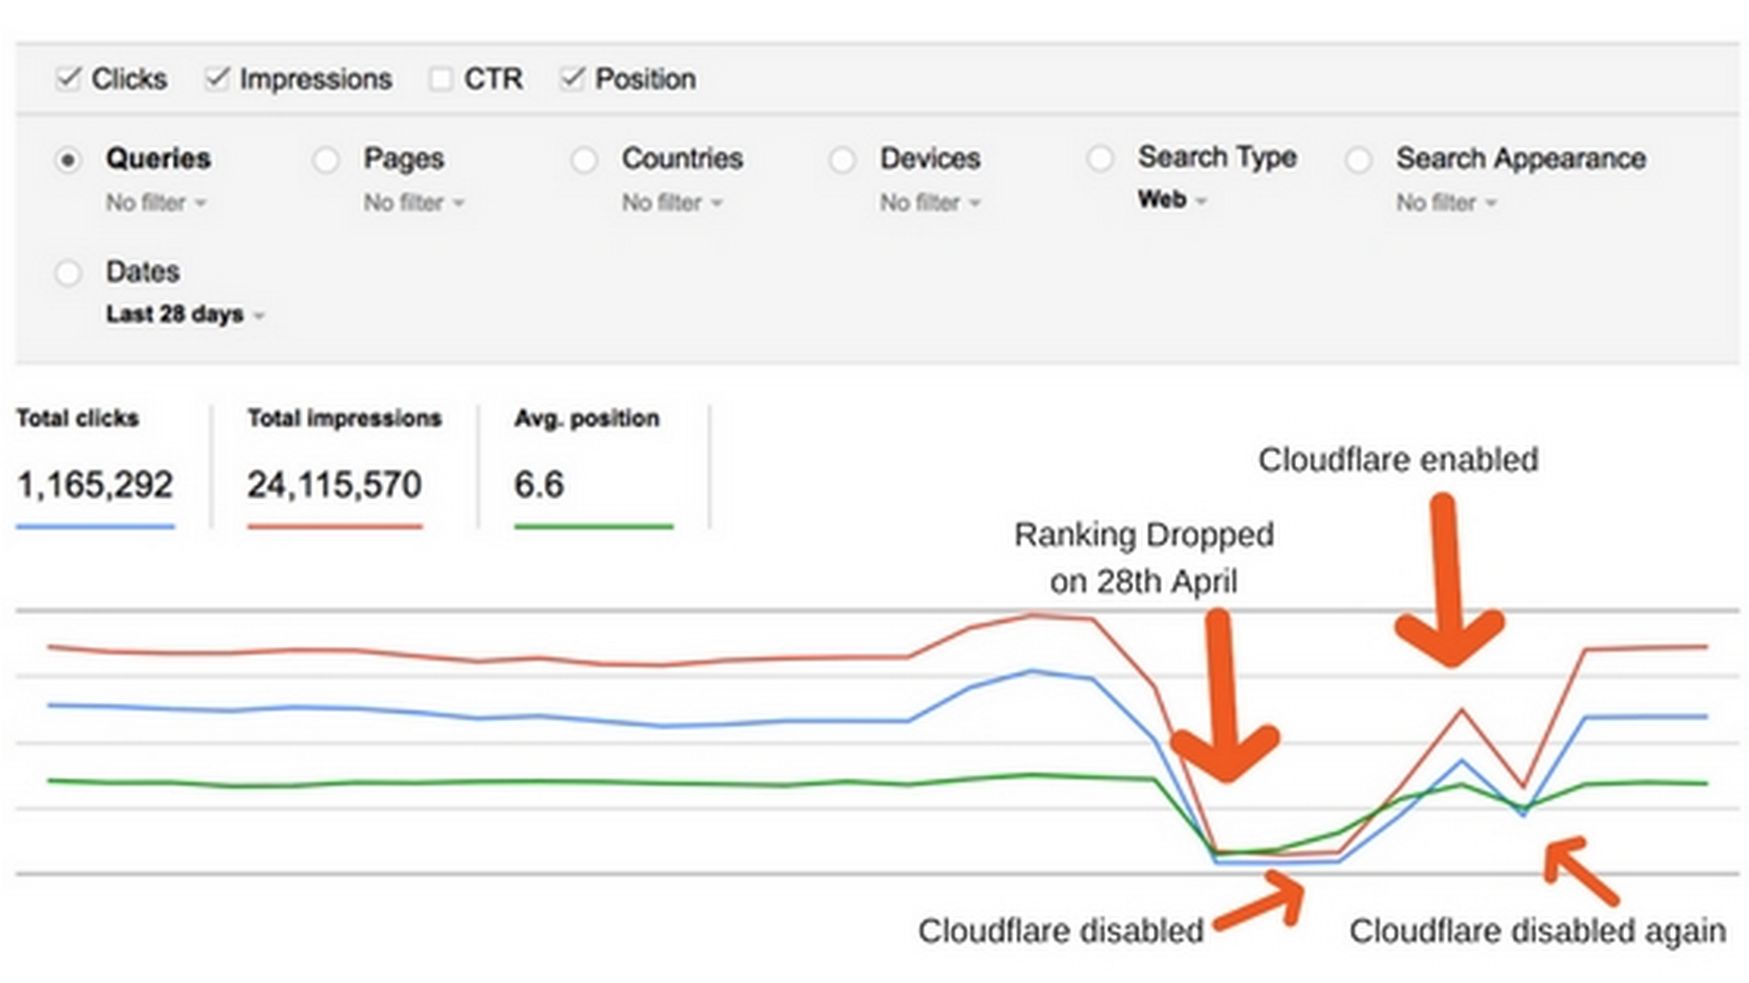The height and width of the screenshot is (983, 1749).
Task: Click the green Avg. position legend line
Action: click(593, 526)
